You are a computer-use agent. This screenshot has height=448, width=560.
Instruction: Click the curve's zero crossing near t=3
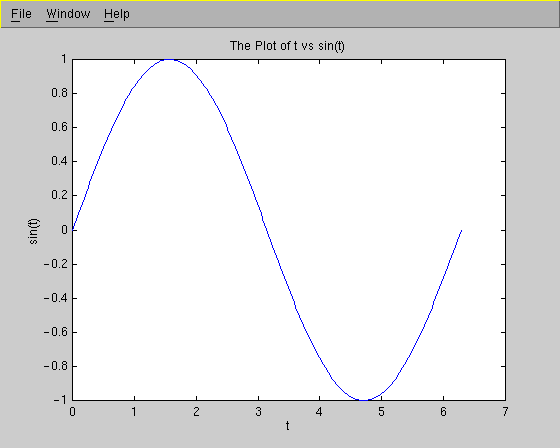point(267,230)
